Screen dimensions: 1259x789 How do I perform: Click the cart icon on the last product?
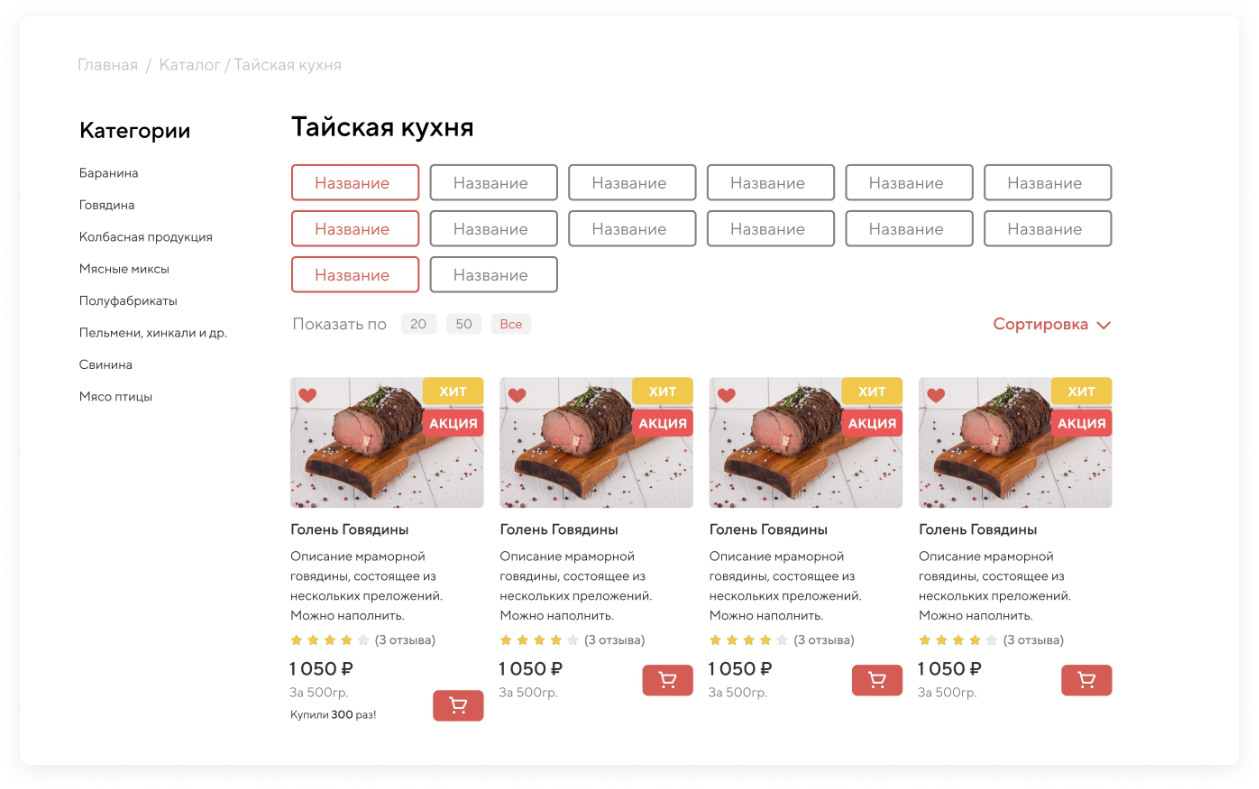coord(1086,679)
